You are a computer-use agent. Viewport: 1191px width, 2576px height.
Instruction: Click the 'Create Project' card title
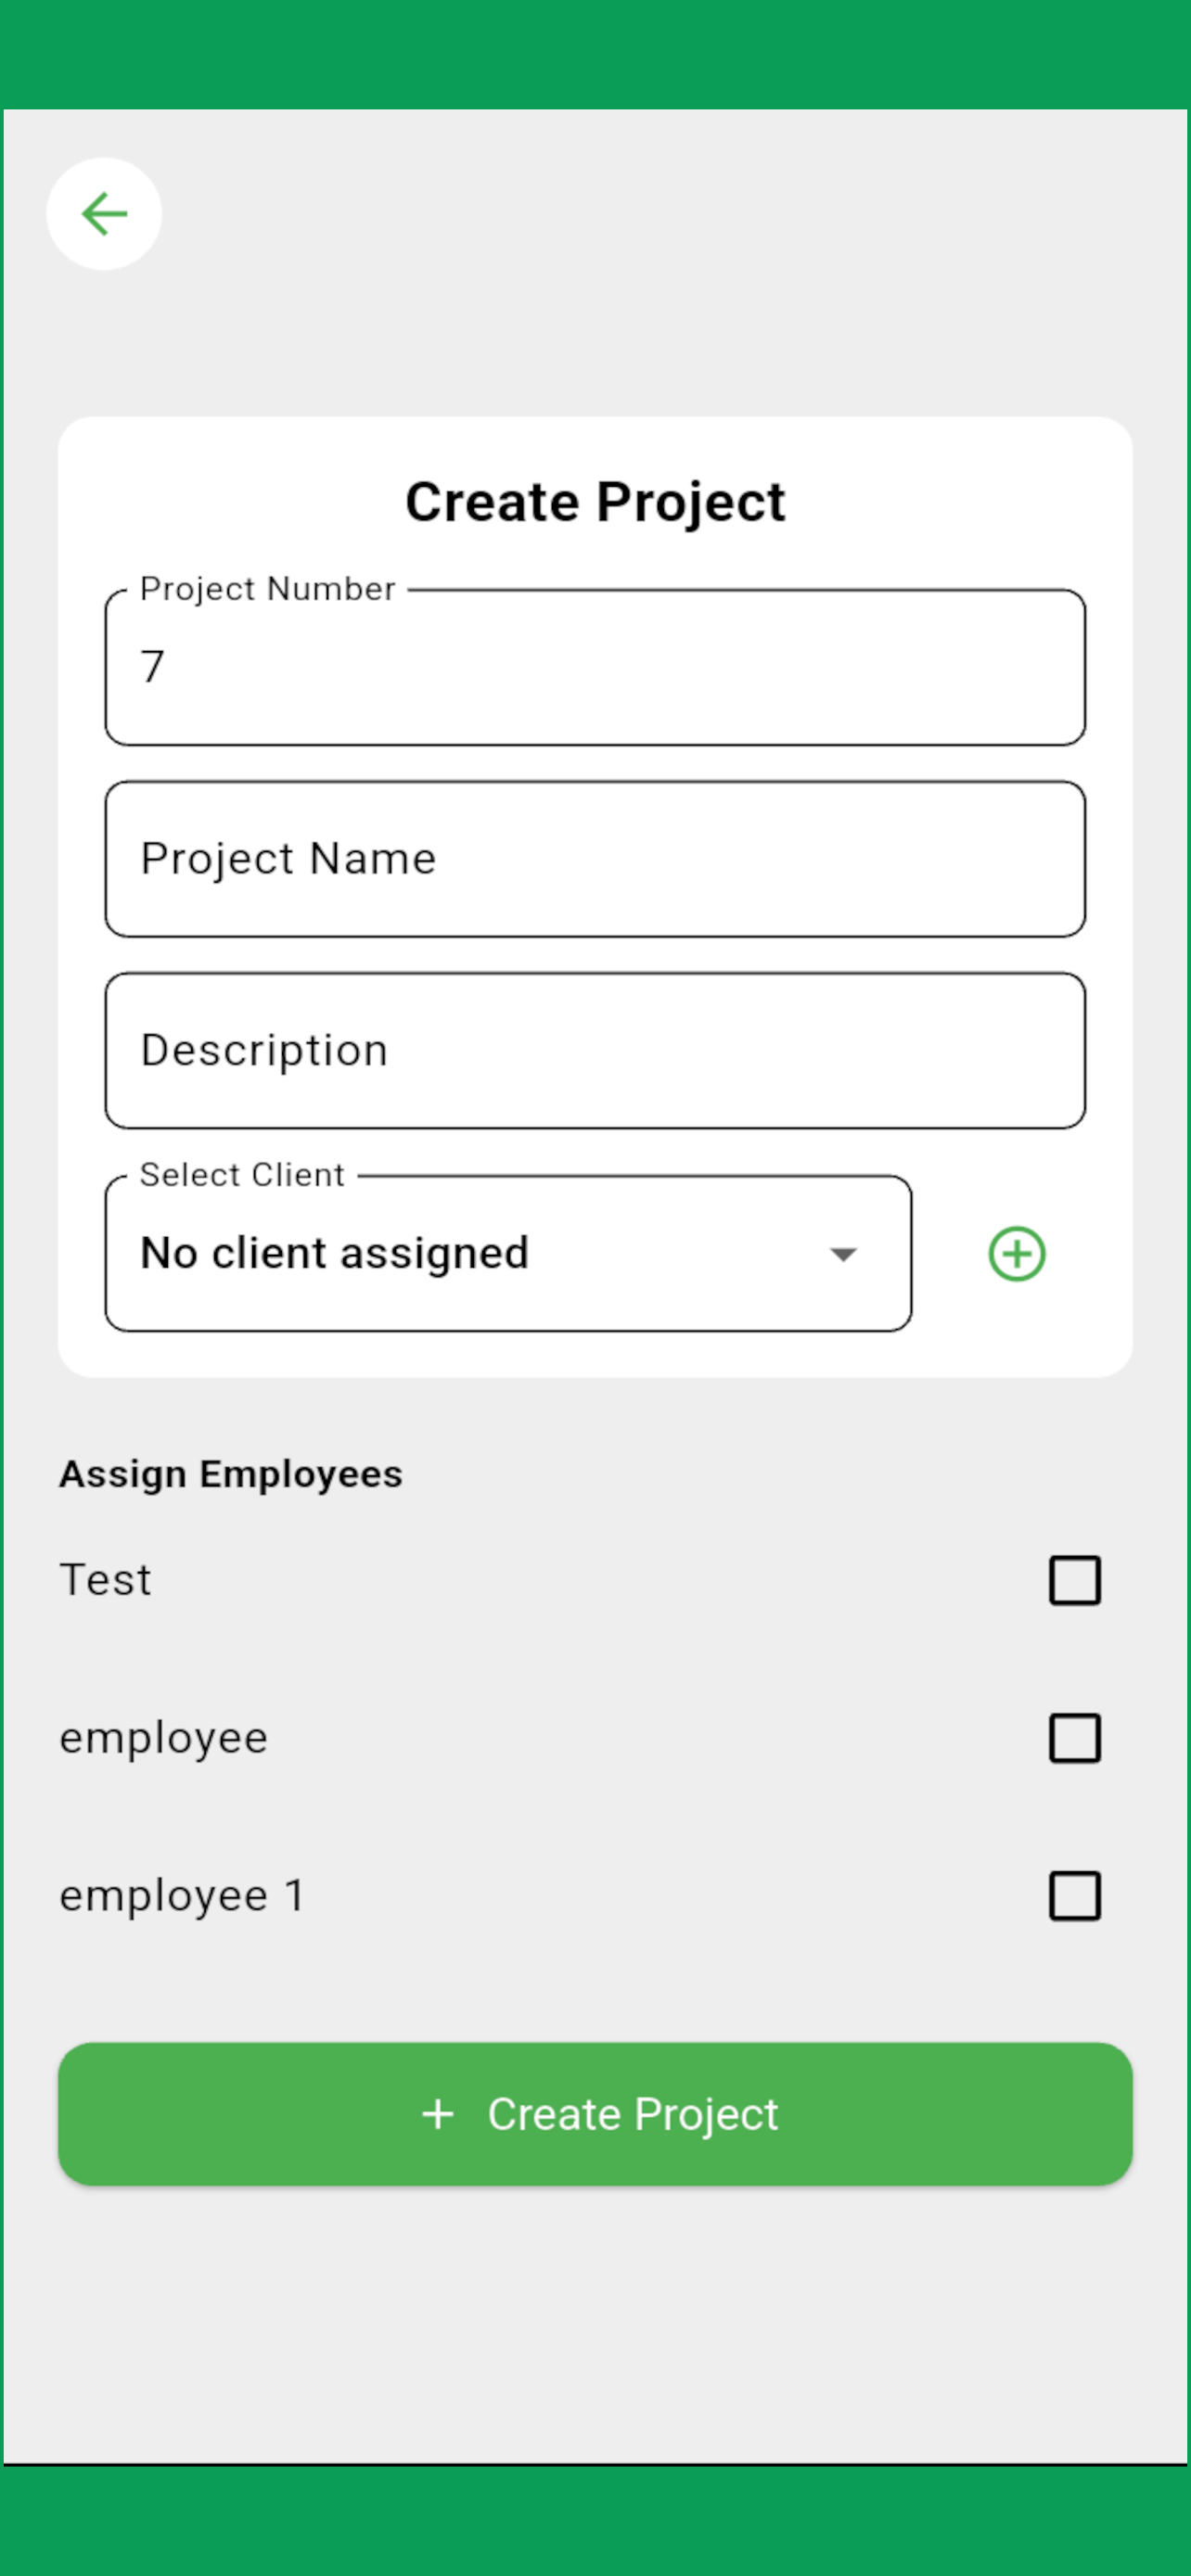595,502
